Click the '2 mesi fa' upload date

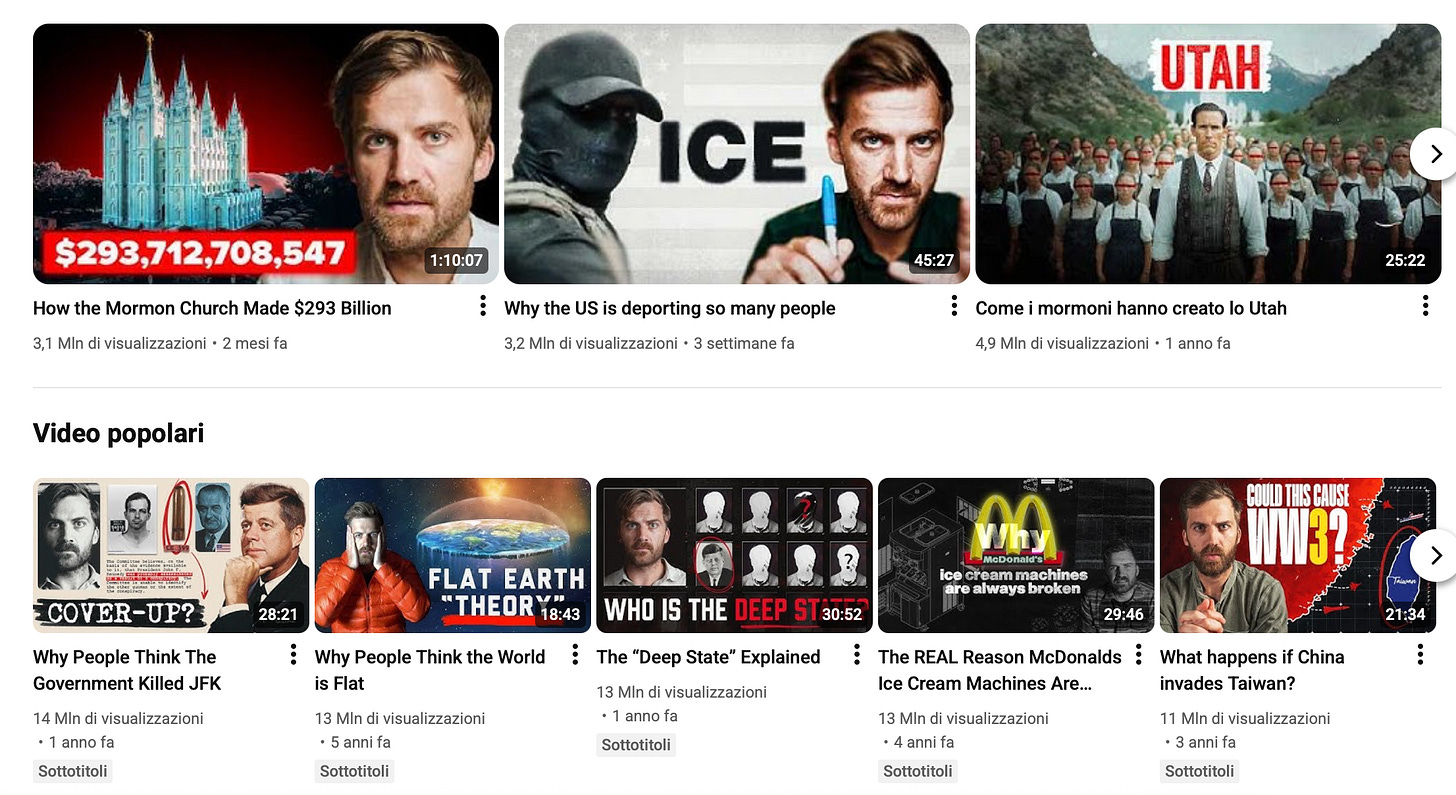click(255, 343)
